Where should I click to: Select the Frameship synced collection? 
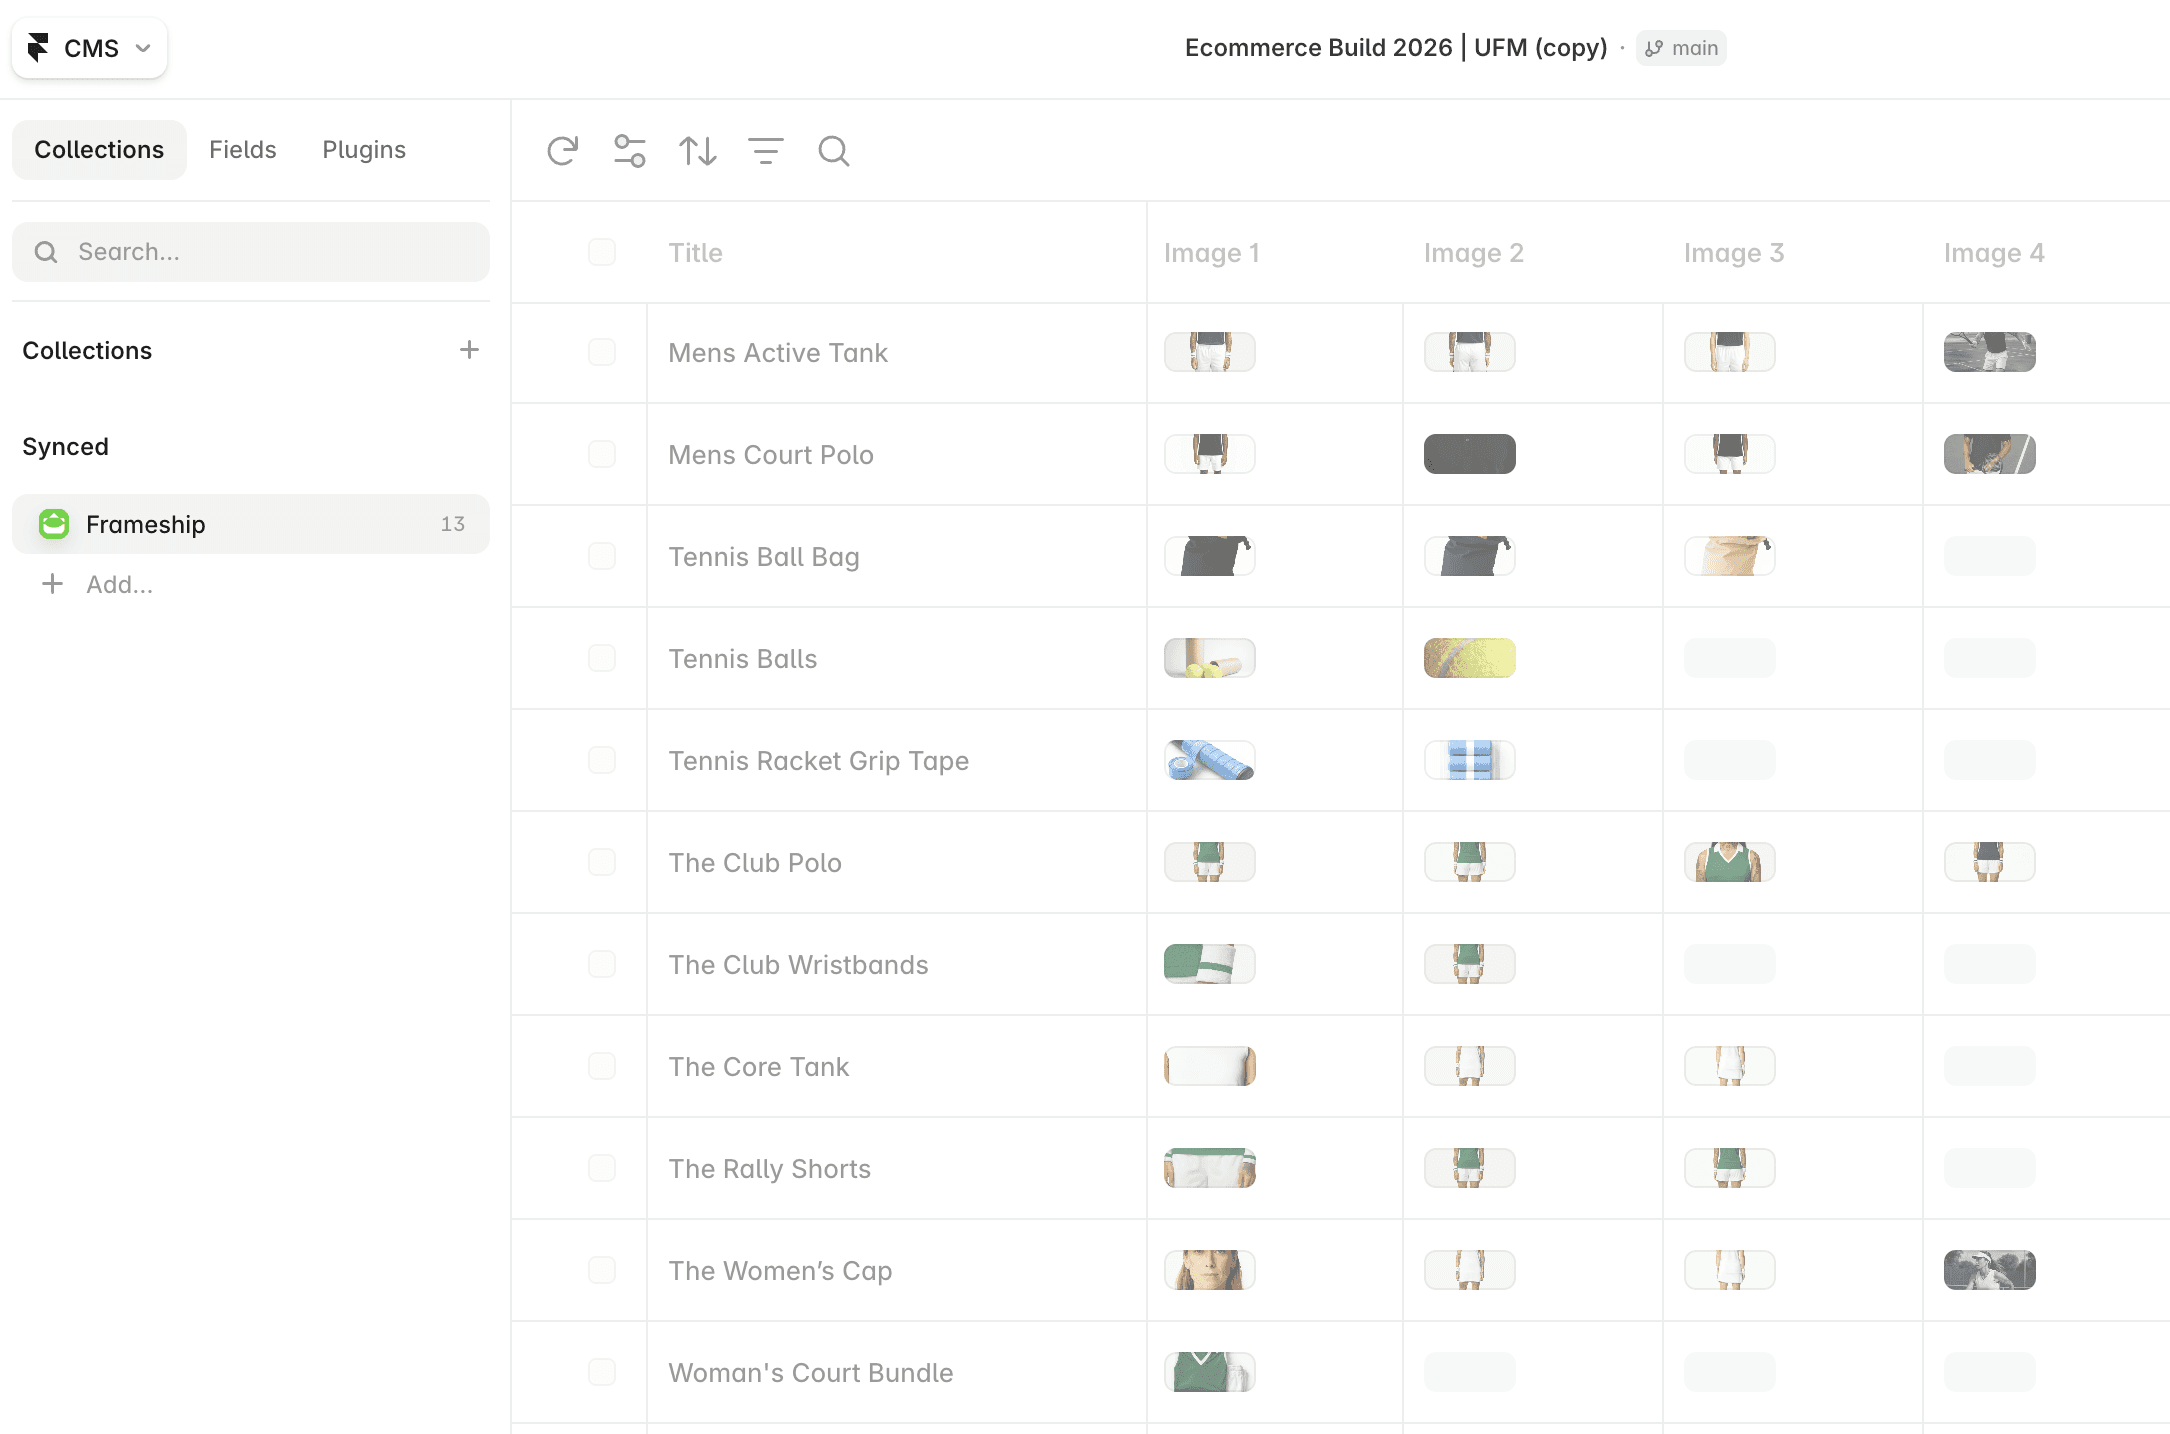tap(251, 524)
